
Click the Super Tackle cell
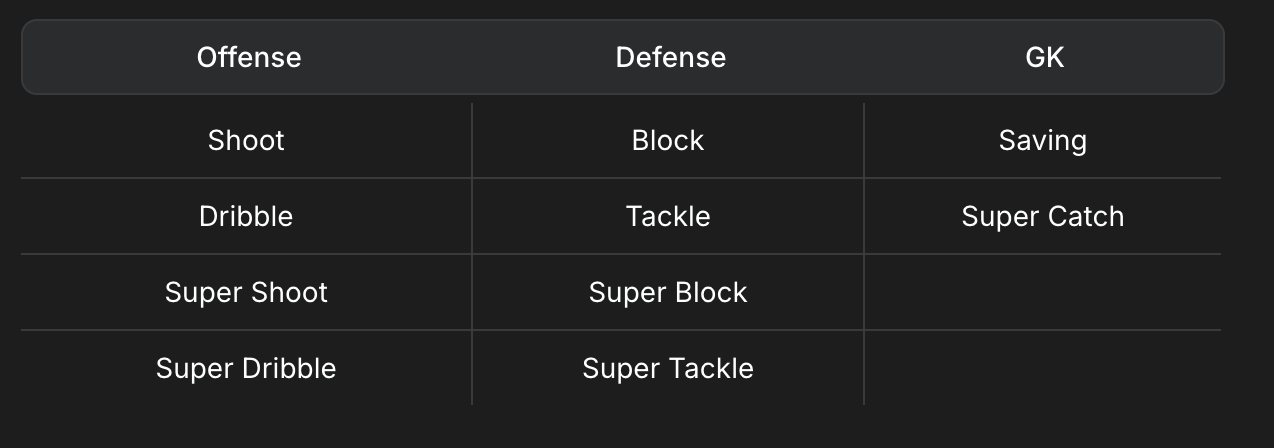(668, 369)
